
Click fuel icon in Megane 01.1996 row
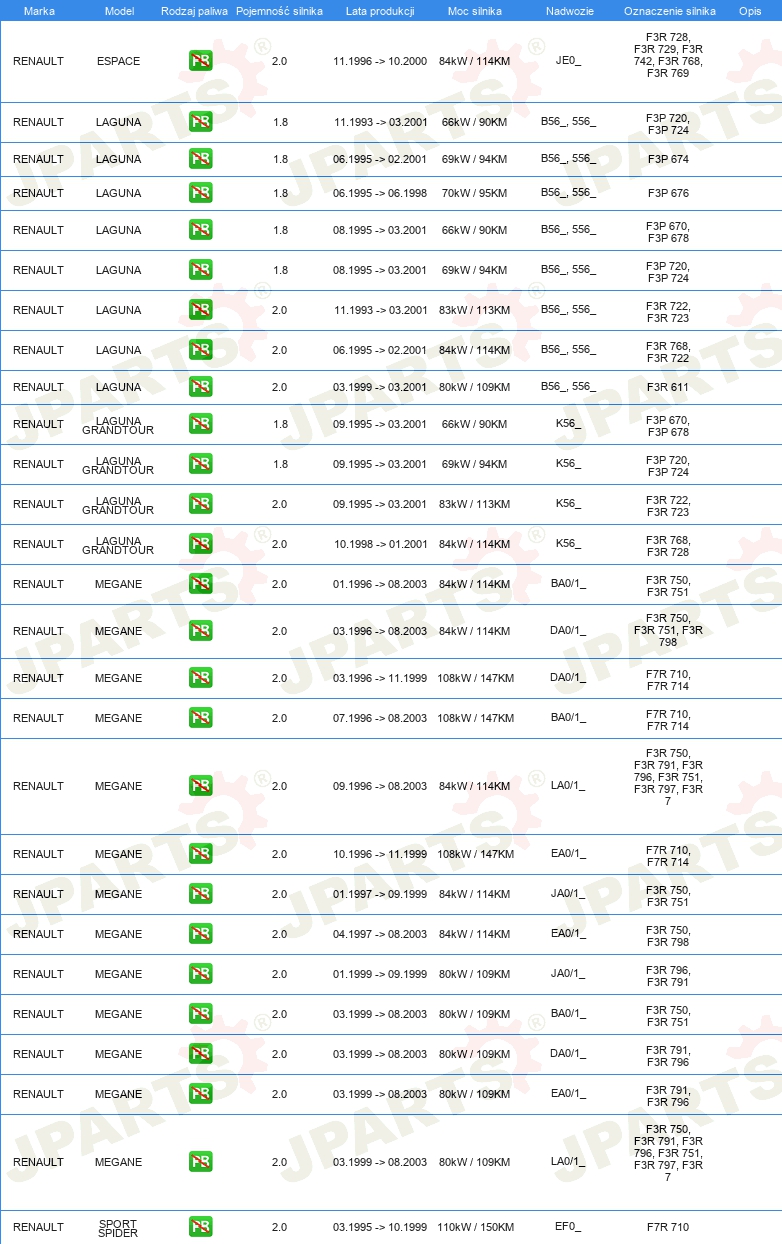pyautogui.click(x=200, y=584)
